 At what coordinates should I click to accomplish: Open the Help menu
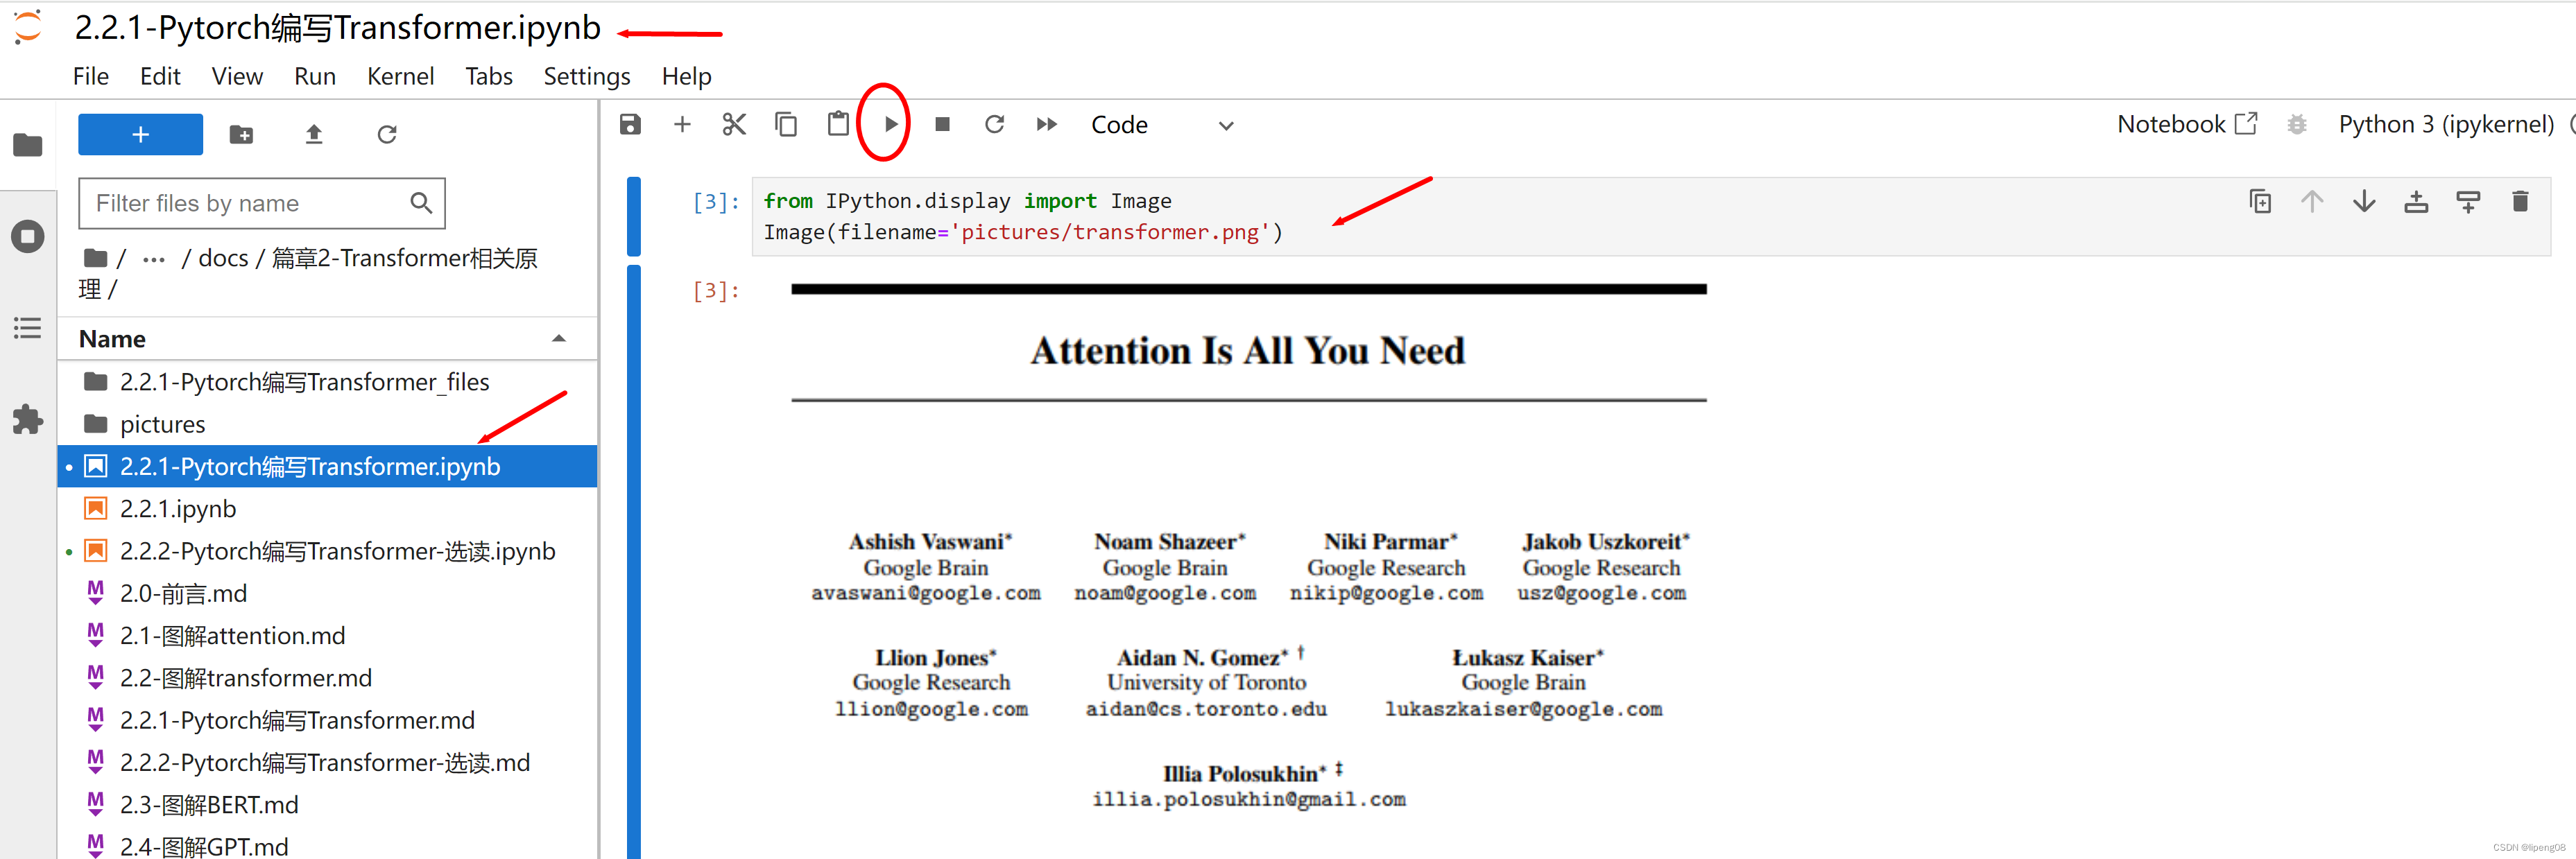coord(687,76)
